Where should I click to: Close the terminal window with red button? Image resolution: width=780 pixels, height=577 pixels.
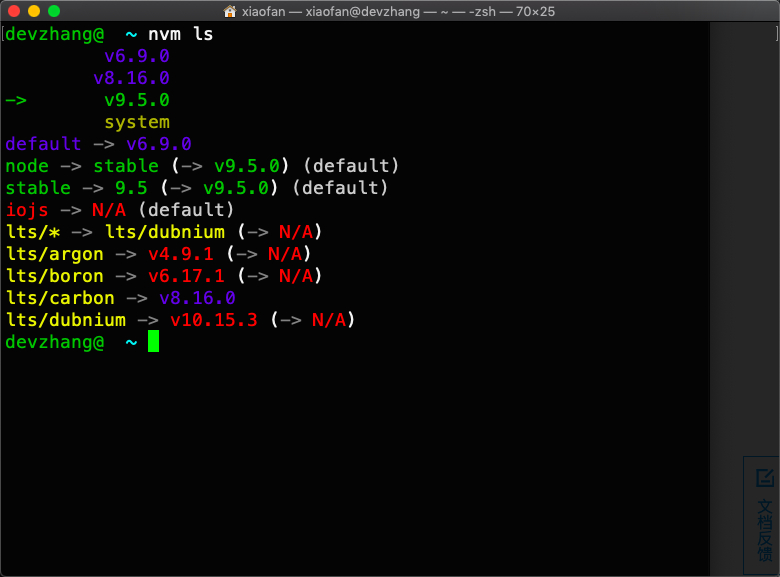pyautogui.click(x=14, y=11)
